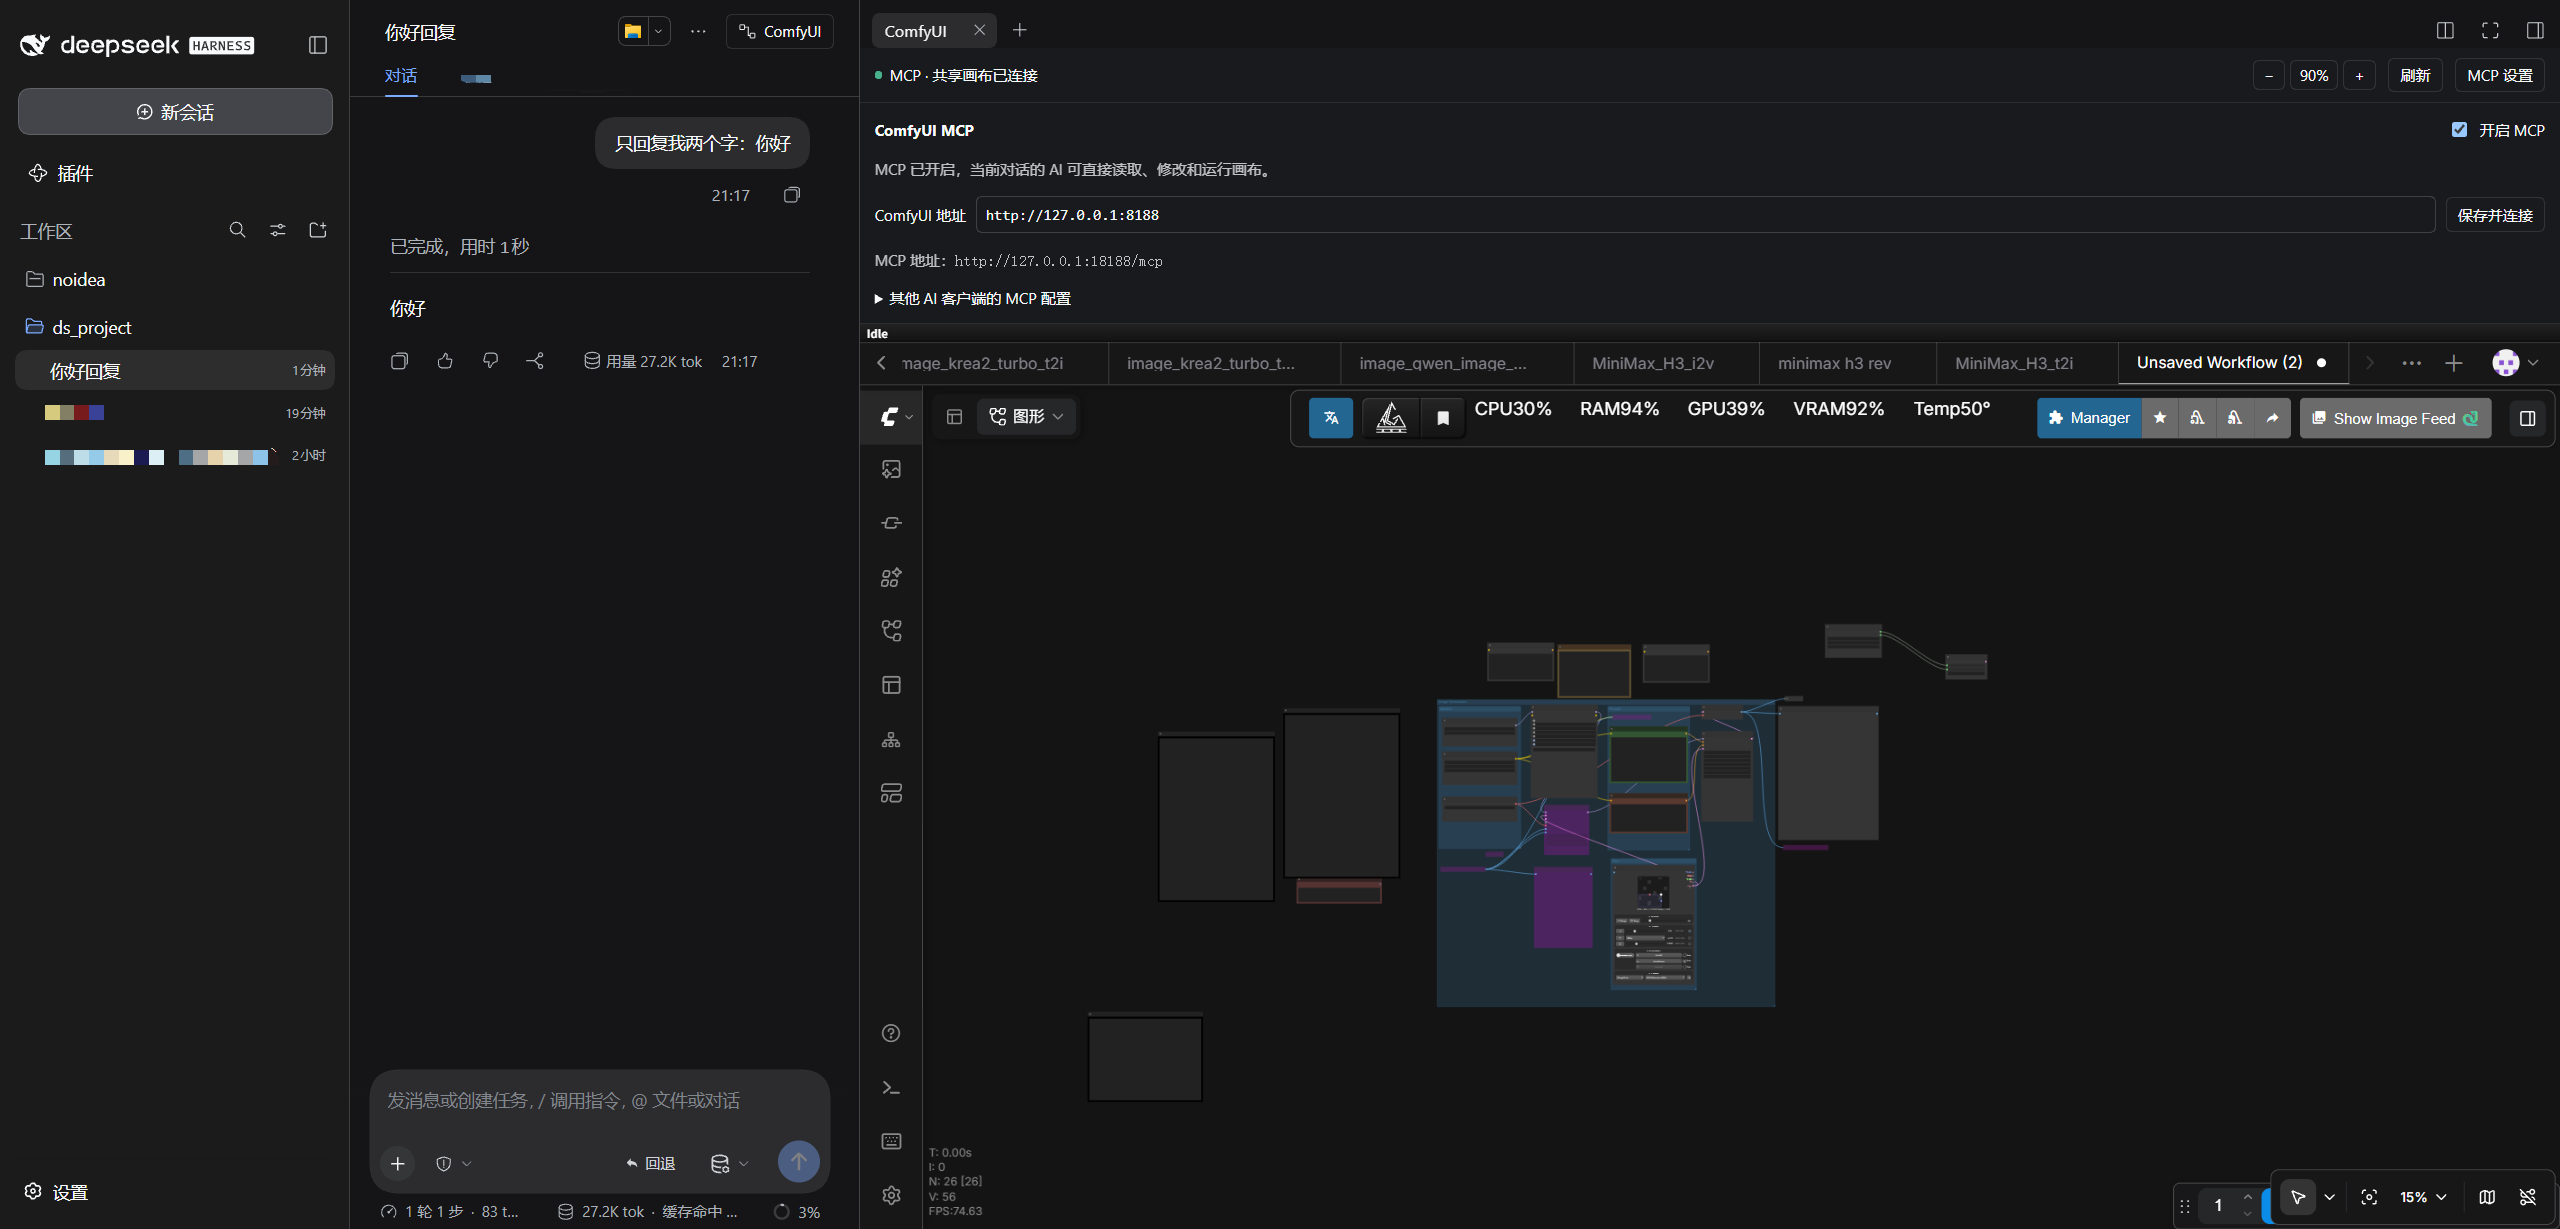Open the help question mark icon
This screenshot has height=1229, width=2560.
coord(891,1033)
